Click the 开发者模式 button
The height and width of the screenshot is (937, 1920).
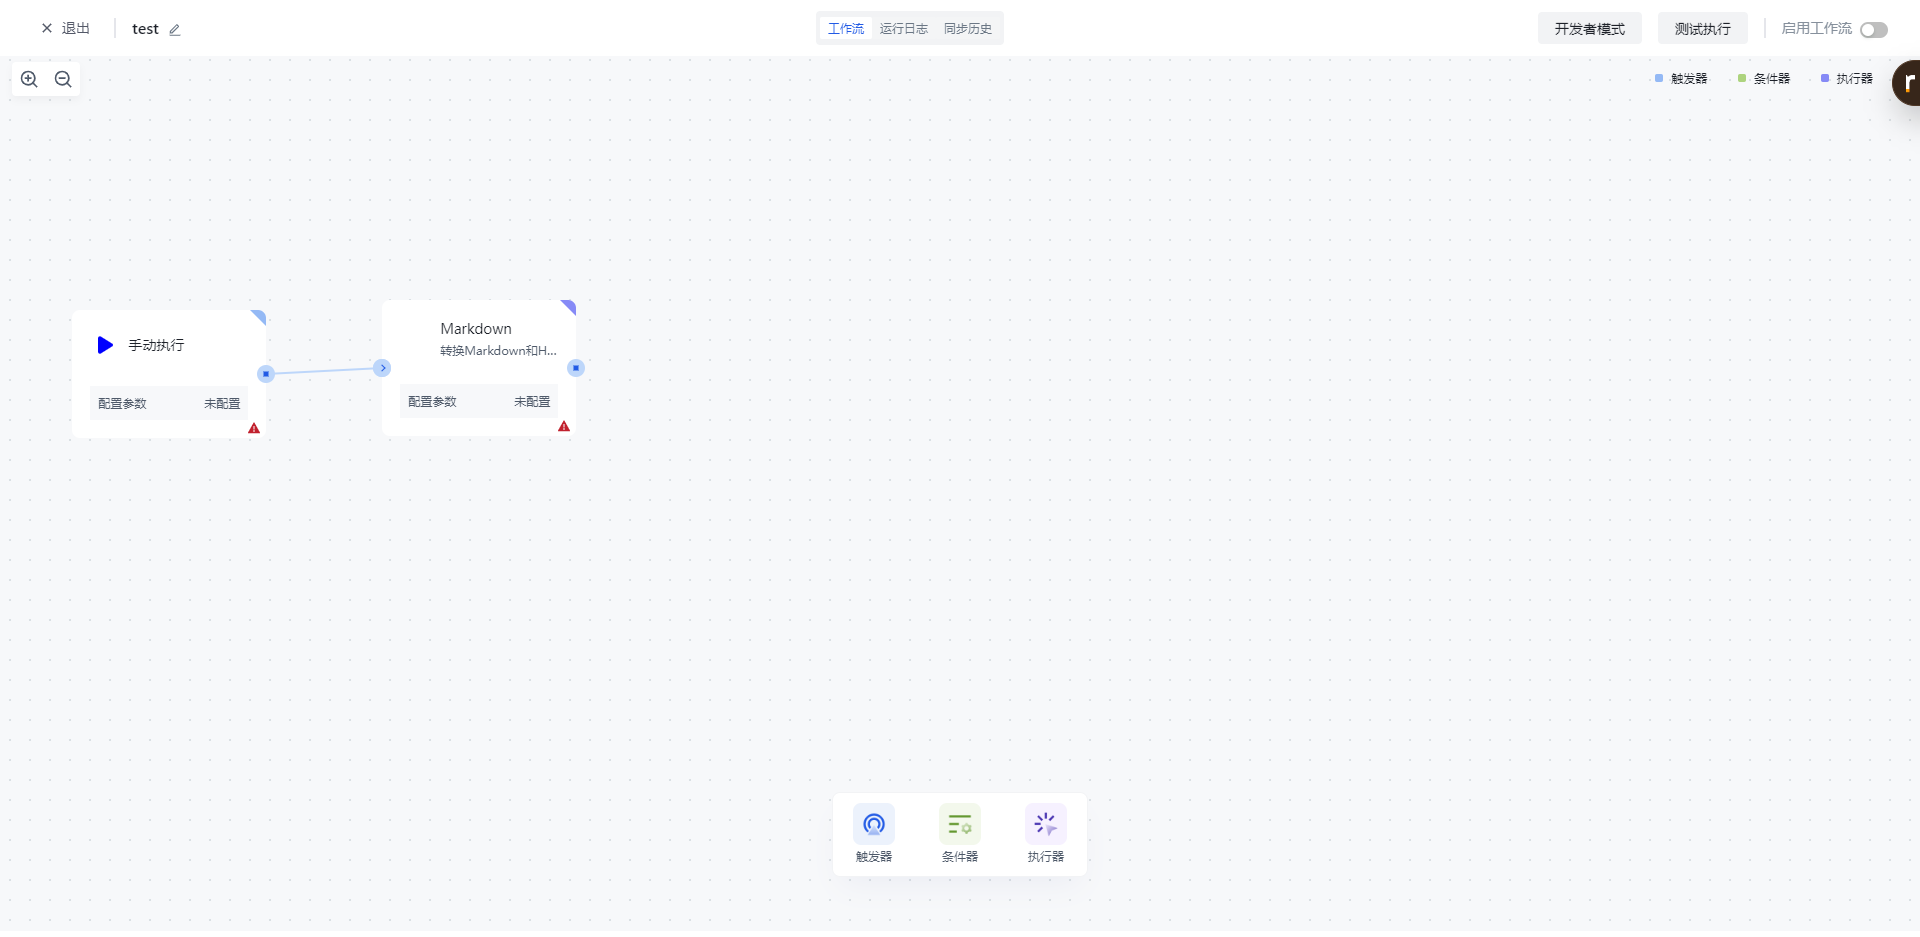coord(1589,29)
